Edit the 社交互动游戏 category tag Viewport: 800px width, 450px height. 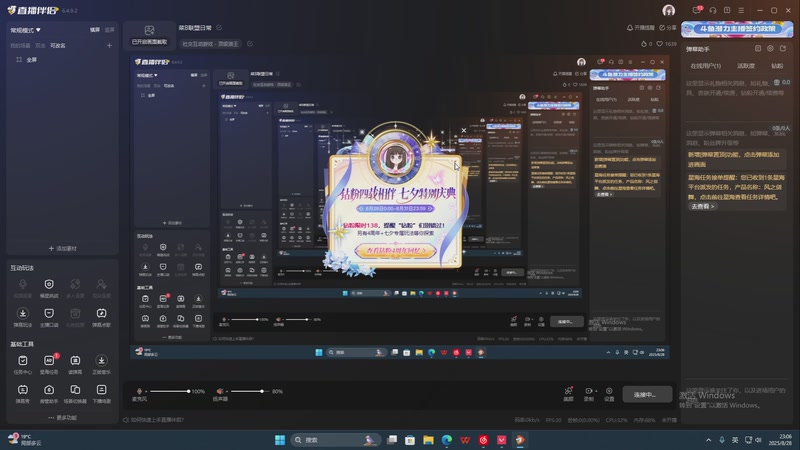click(x=250, y=44)
